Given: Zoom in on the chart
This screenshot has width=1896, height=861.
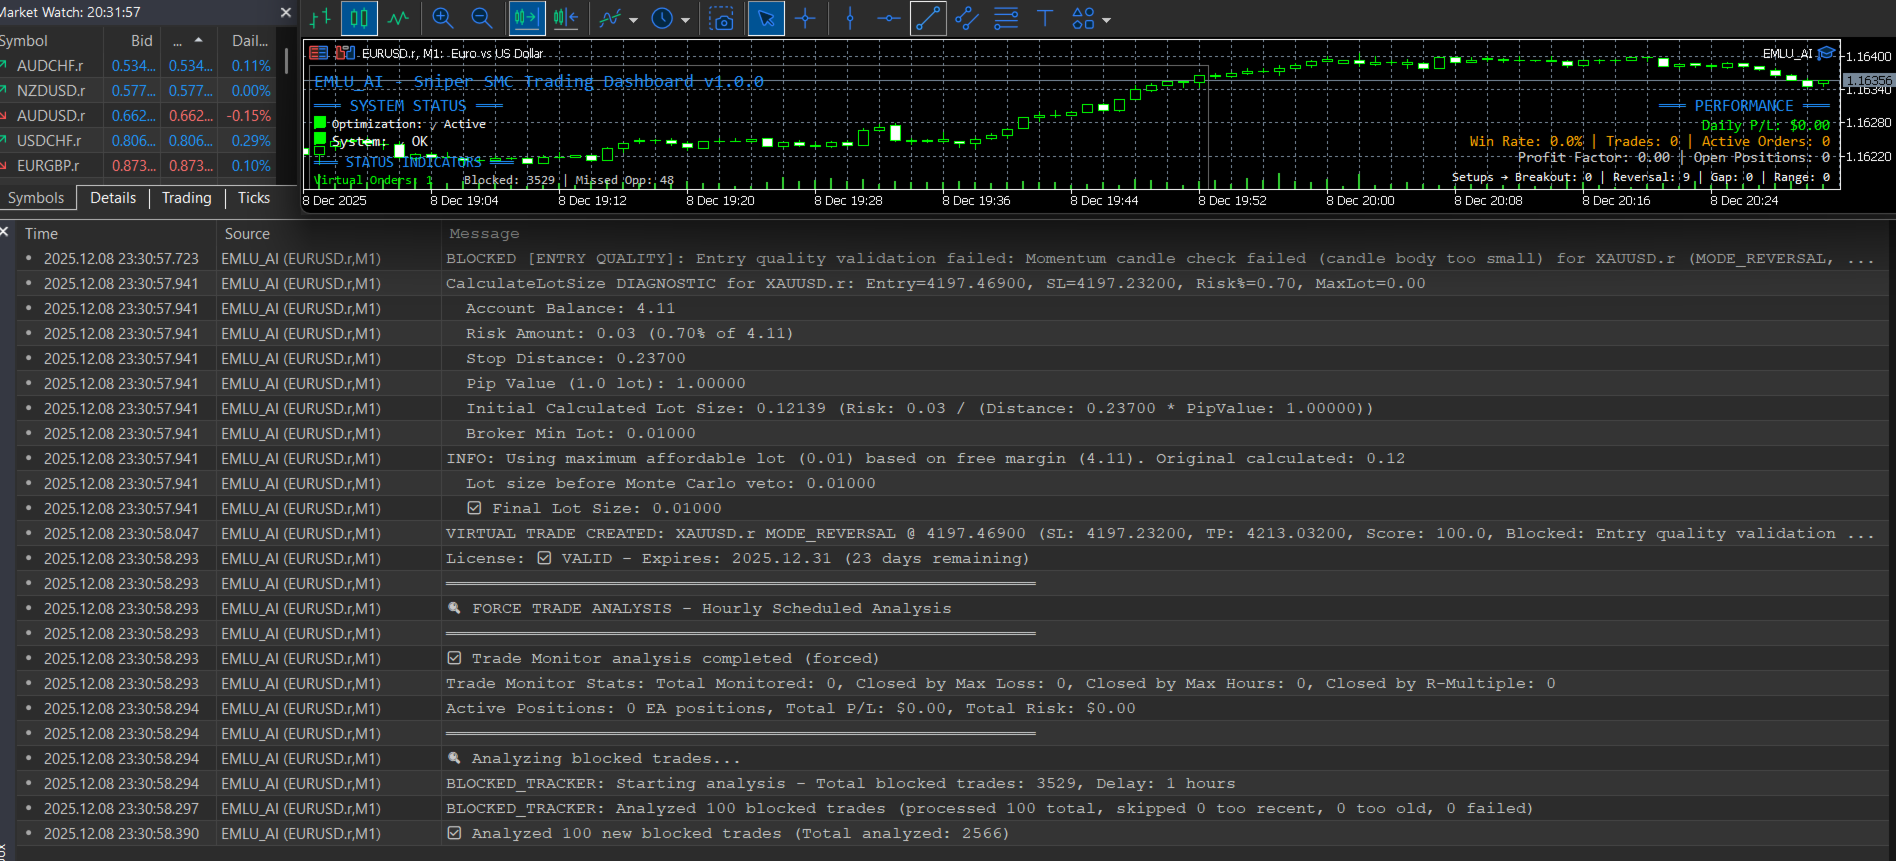Looking at the screenshot, I should pos(442,18).
